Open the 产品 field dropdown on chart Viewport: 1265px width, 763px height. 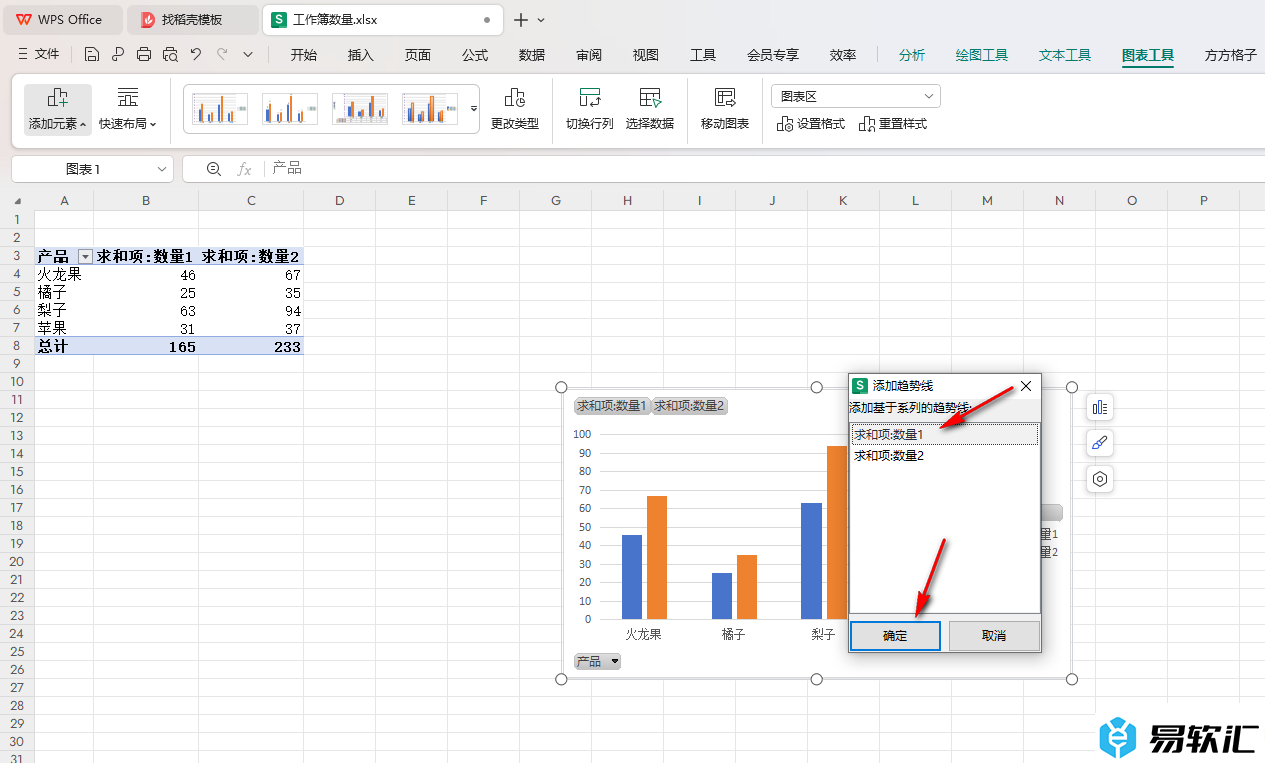point(597,661)
